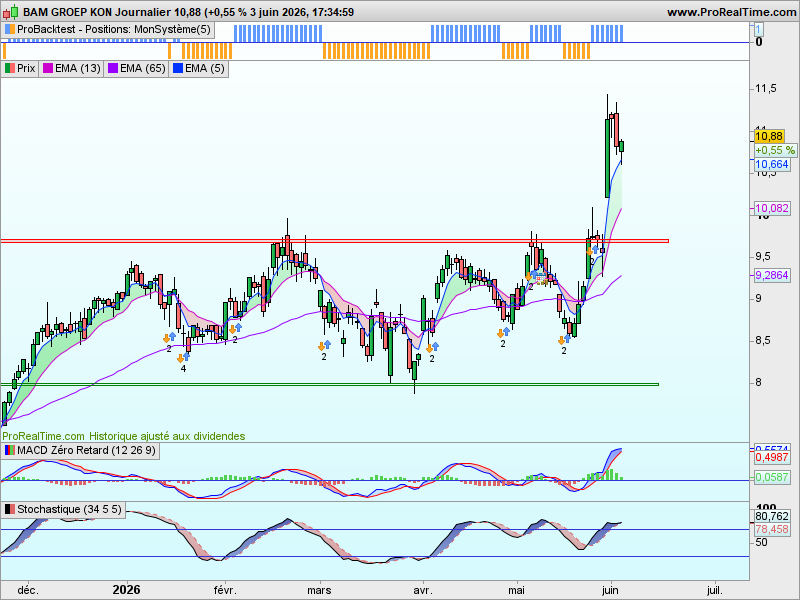Screen dimensions: 800x600
Task: Open MACD Zéro Retard (12 26 9) settings label
Action: (x=86, y=451)
